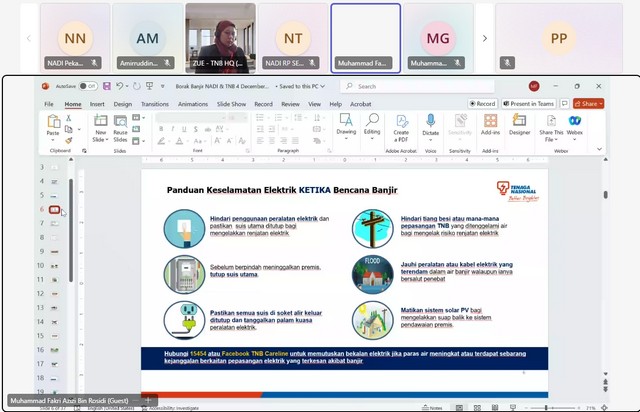Toggle the AutoSave switch
640x412 pixels.
pos(88,87)
